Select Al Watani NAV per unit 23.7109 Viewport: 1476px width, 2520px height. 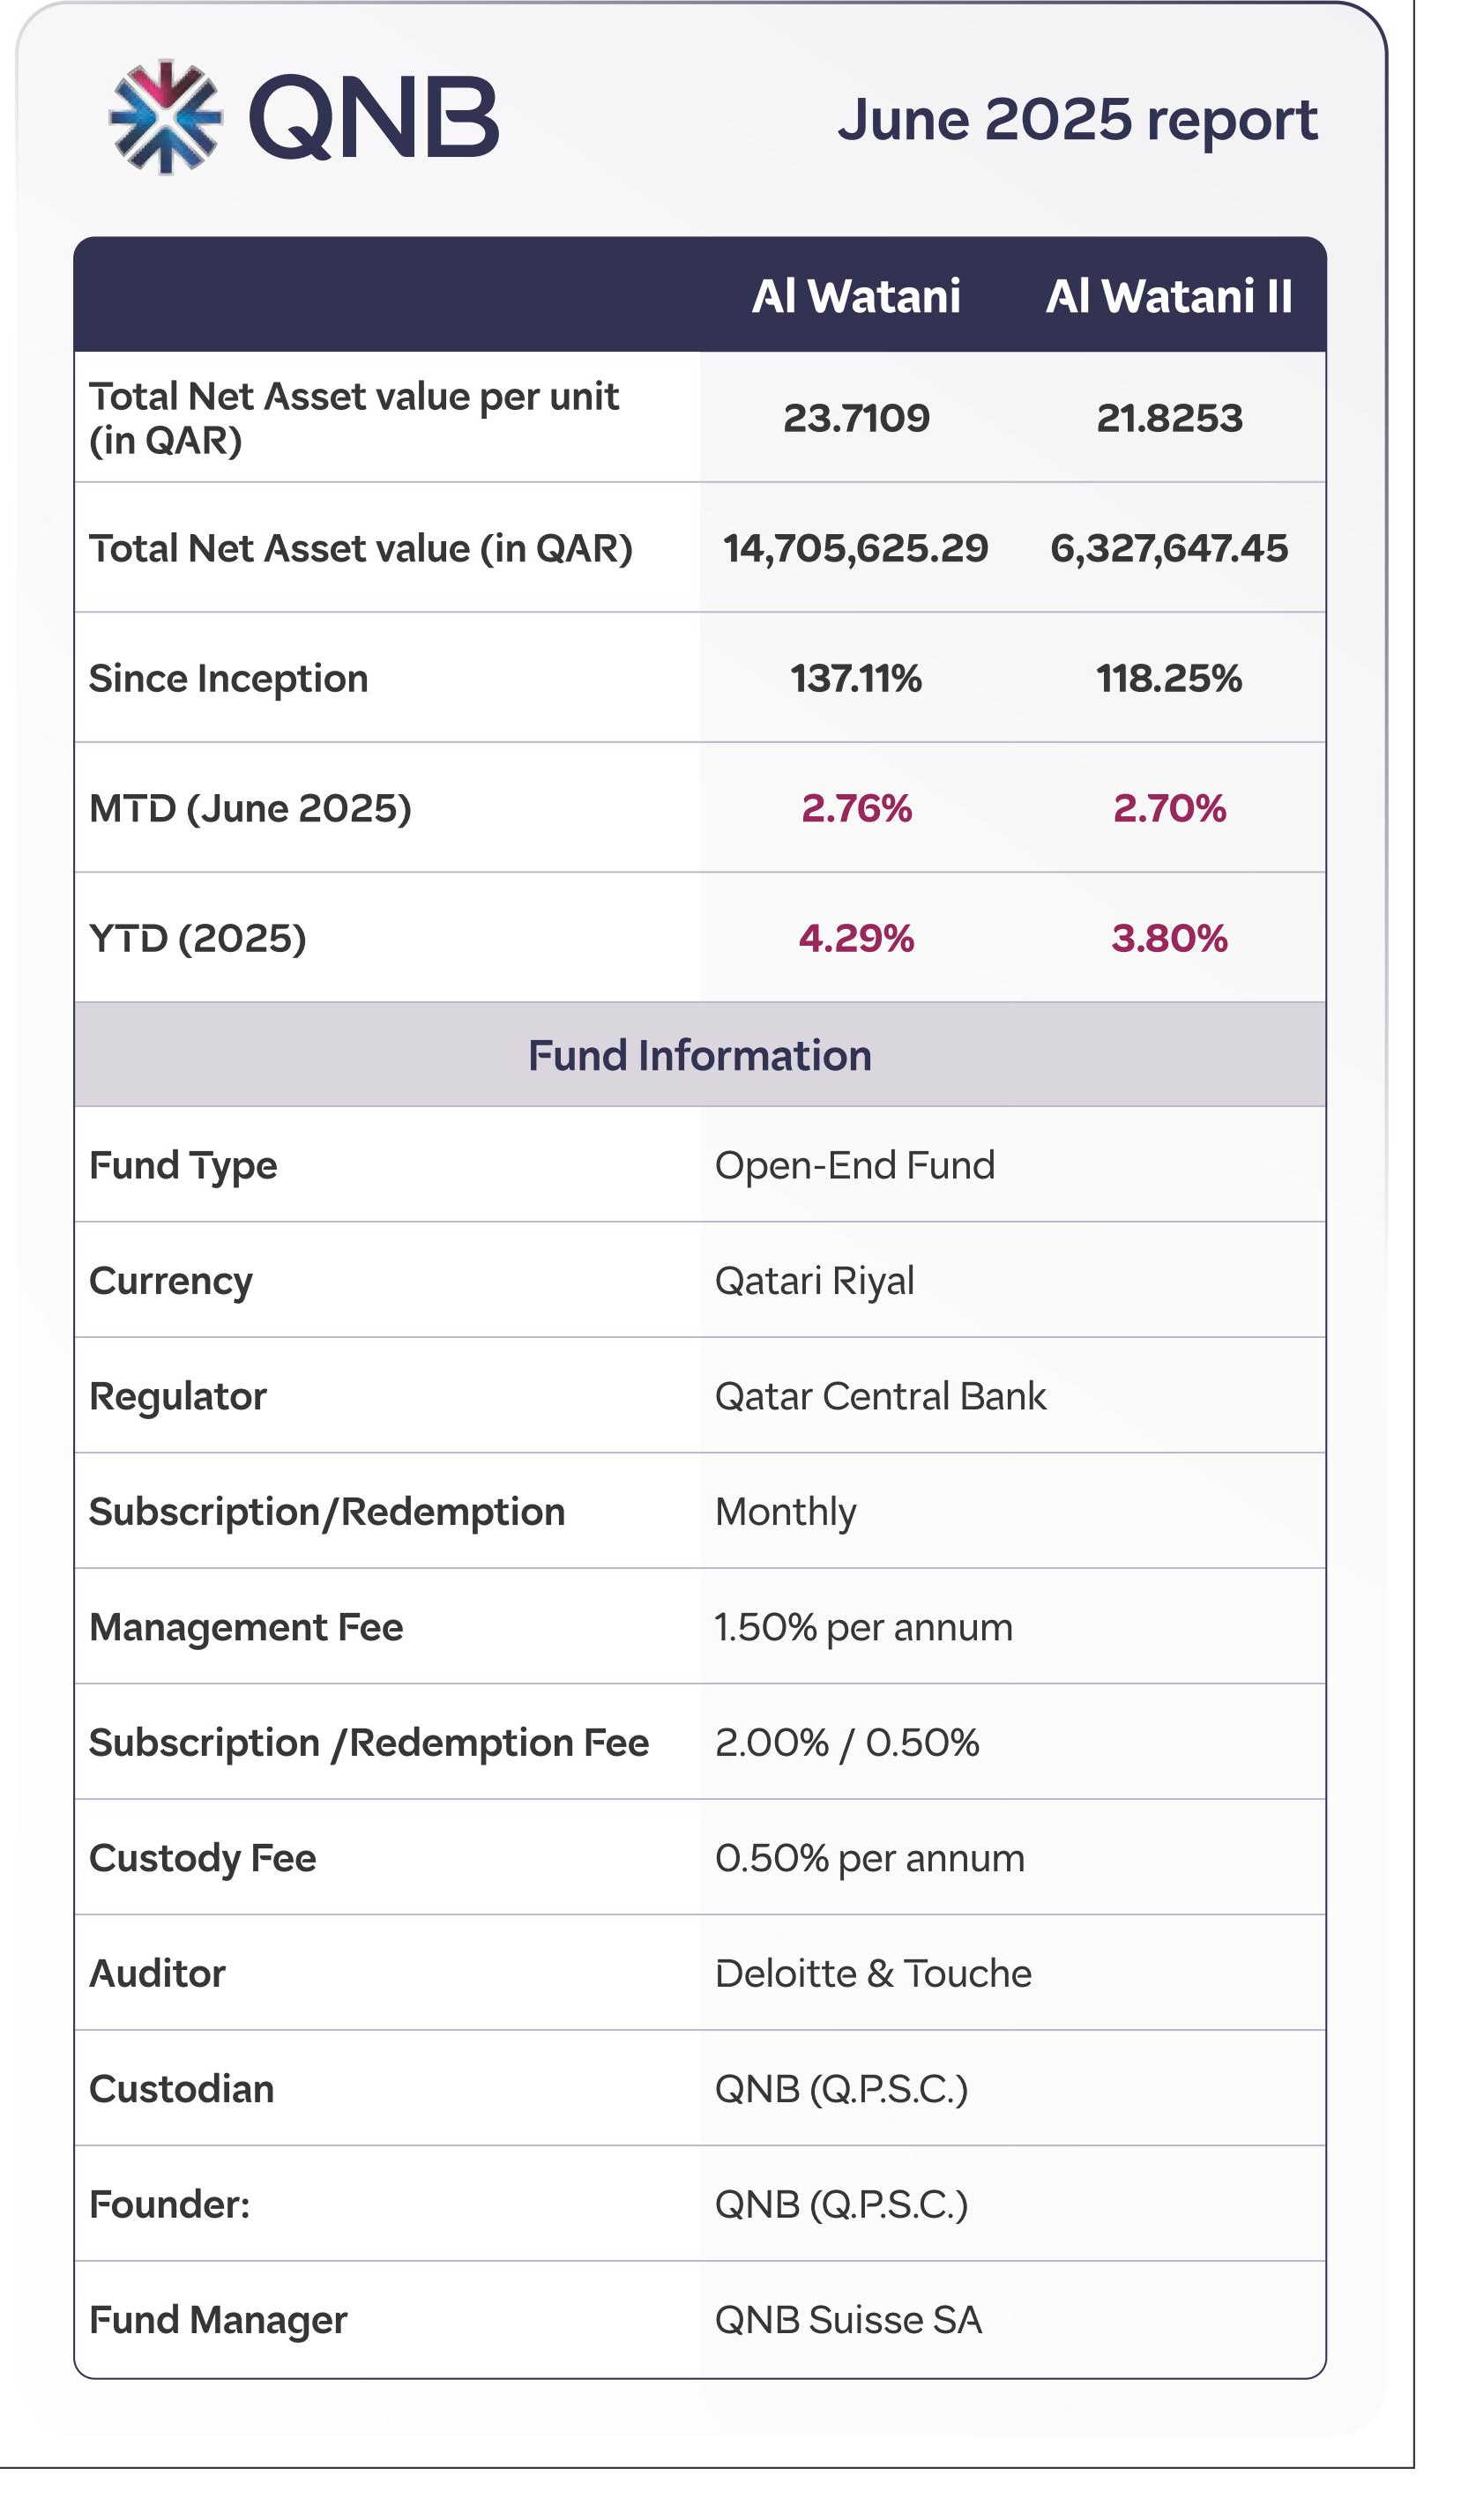click(856, 418)
